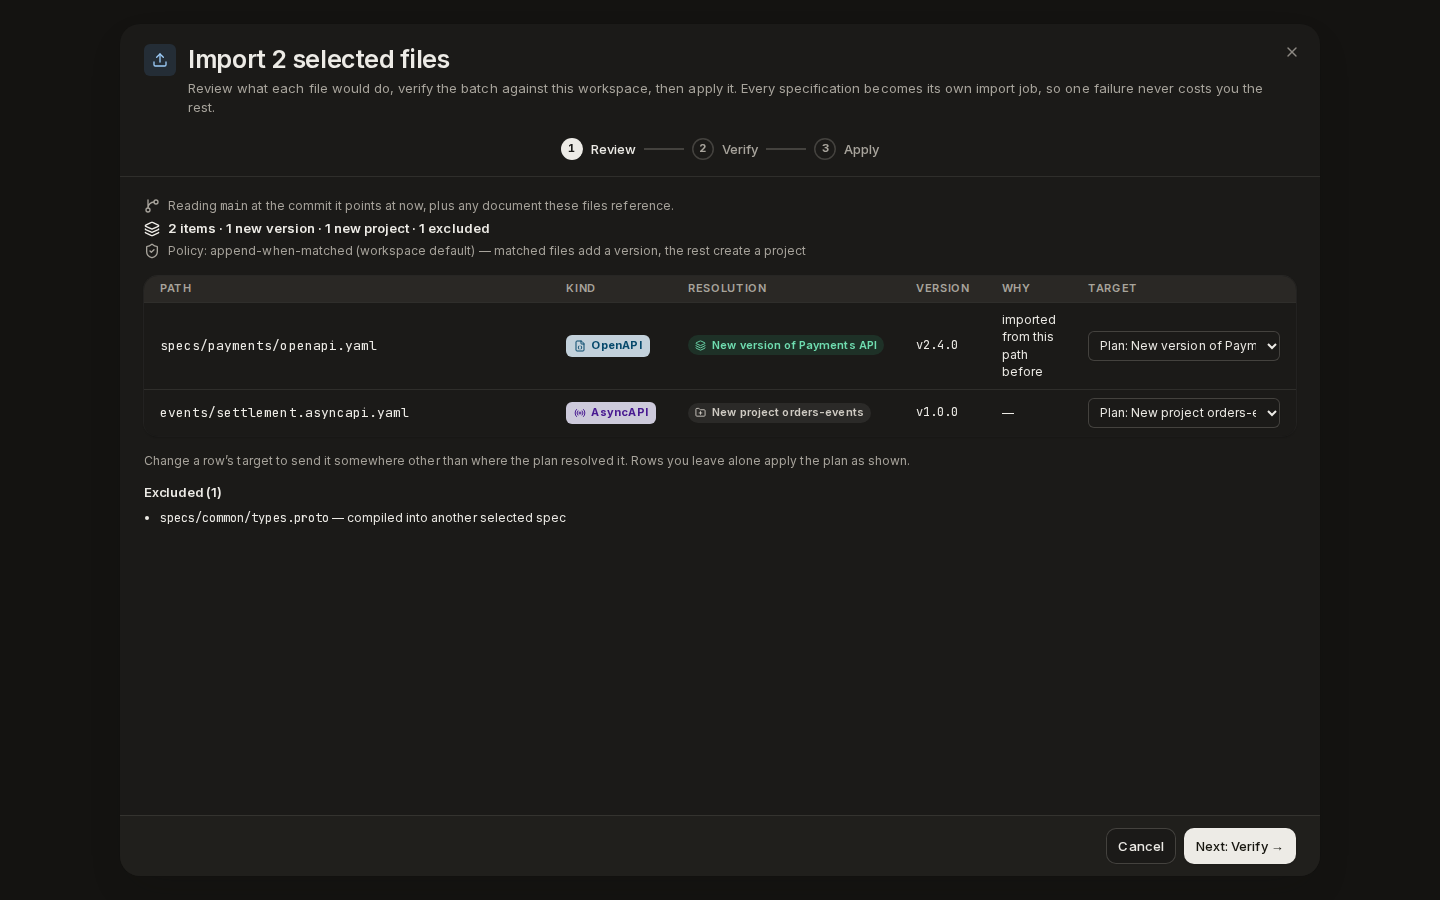Go to step 1 Review
The image size is (1440, 900).
[598, 149]
